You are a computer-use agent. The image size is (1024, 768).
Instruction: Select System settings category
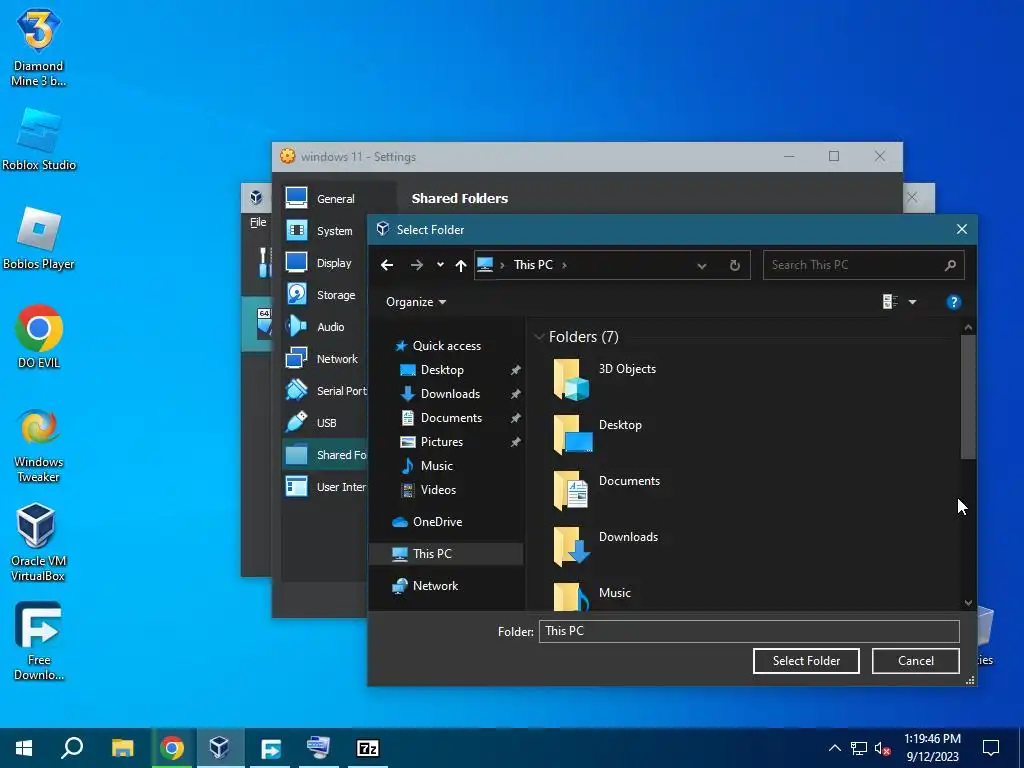click(x=325, y=231)
